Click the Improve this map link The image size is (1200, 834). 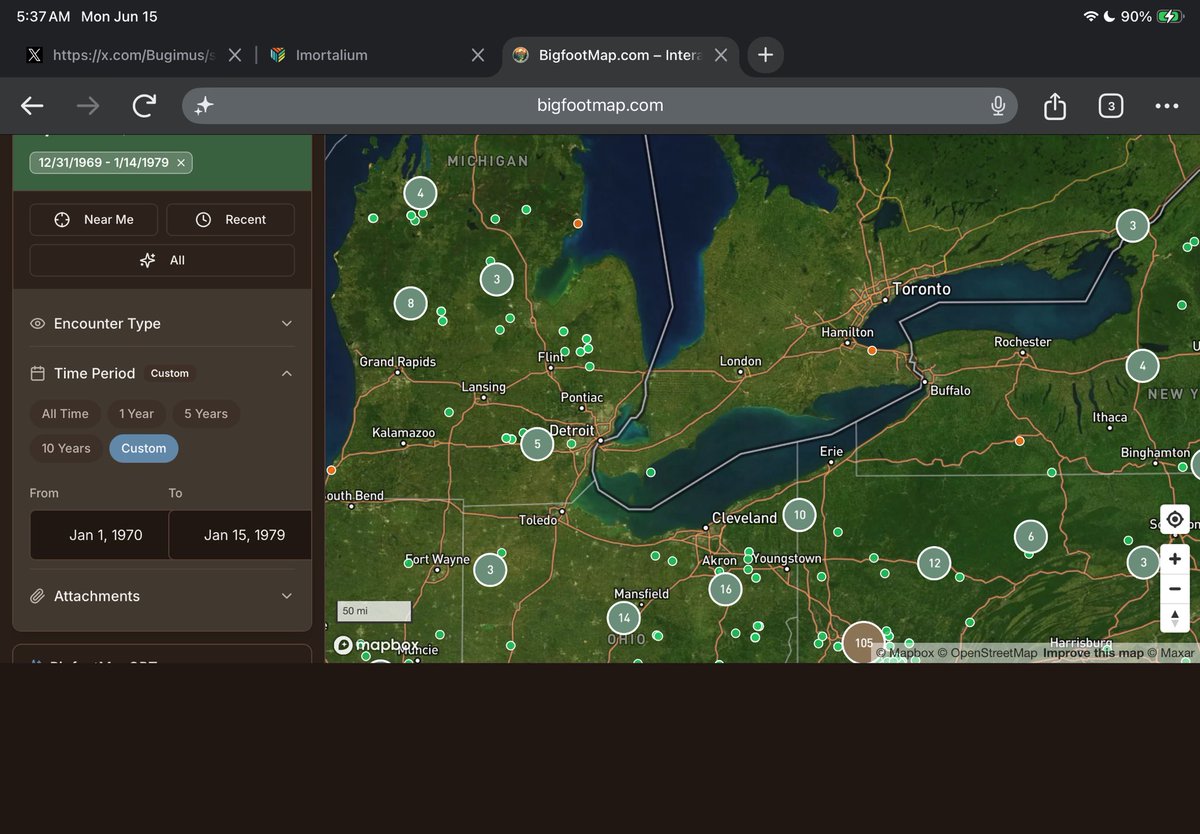1092,653
